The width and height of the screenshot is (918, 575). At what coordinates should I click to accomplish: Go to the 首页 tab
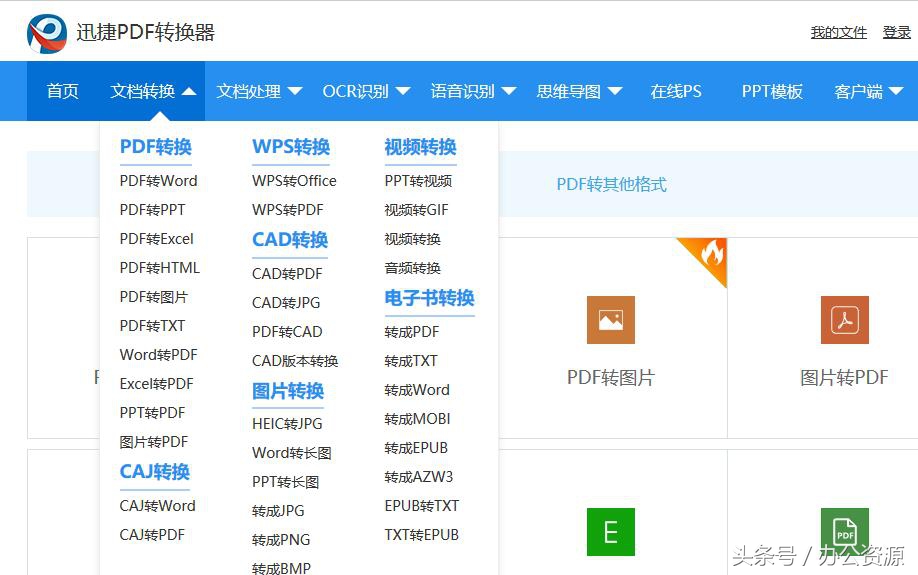click(x=62, y=91)
